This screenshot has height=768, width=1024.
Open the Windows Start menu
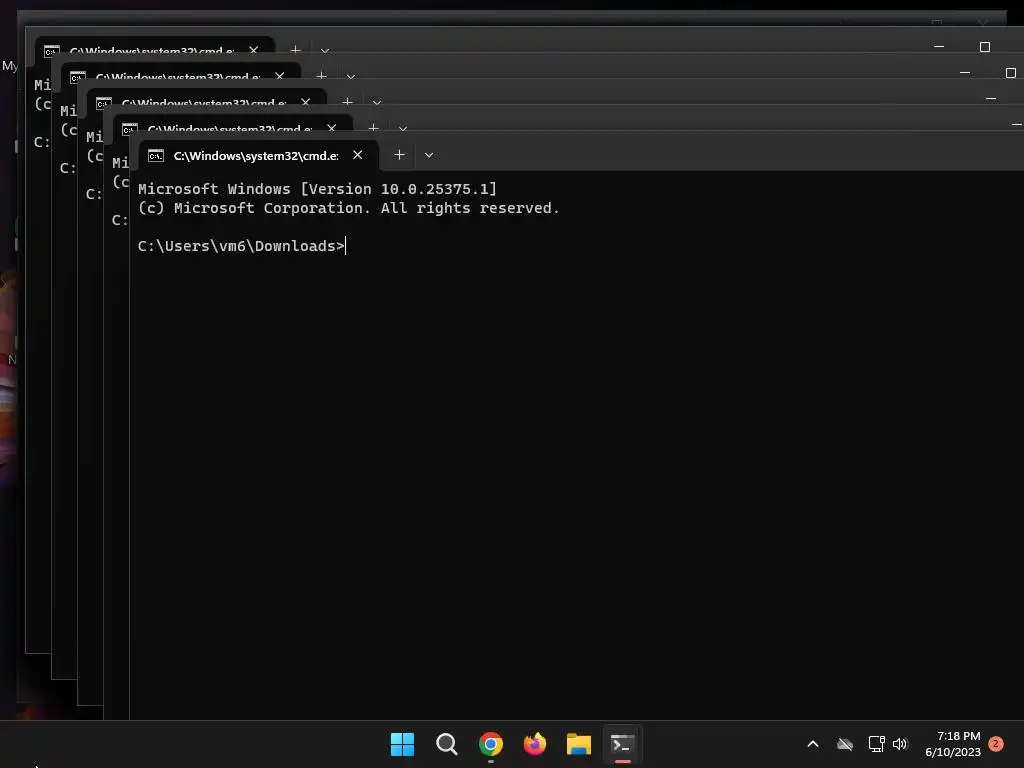(x=402, y=744)
